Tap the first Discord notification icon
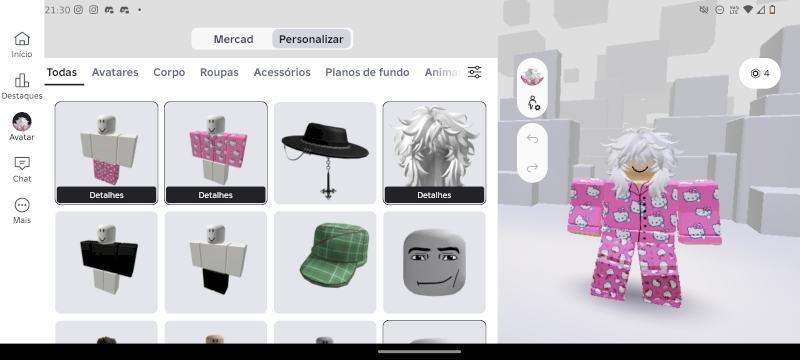 click(x=109, y=10)
